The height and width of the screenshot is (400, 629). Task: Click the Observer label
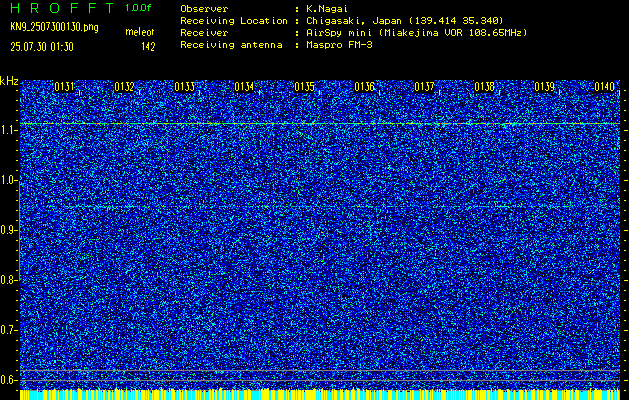204,9
